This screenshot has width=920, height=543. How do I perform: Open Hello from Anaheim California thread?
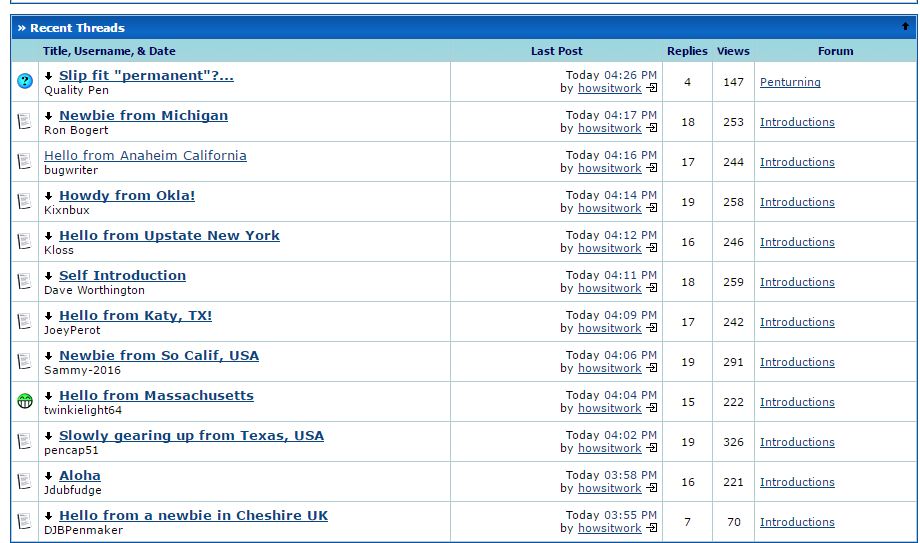coord(145,156)
